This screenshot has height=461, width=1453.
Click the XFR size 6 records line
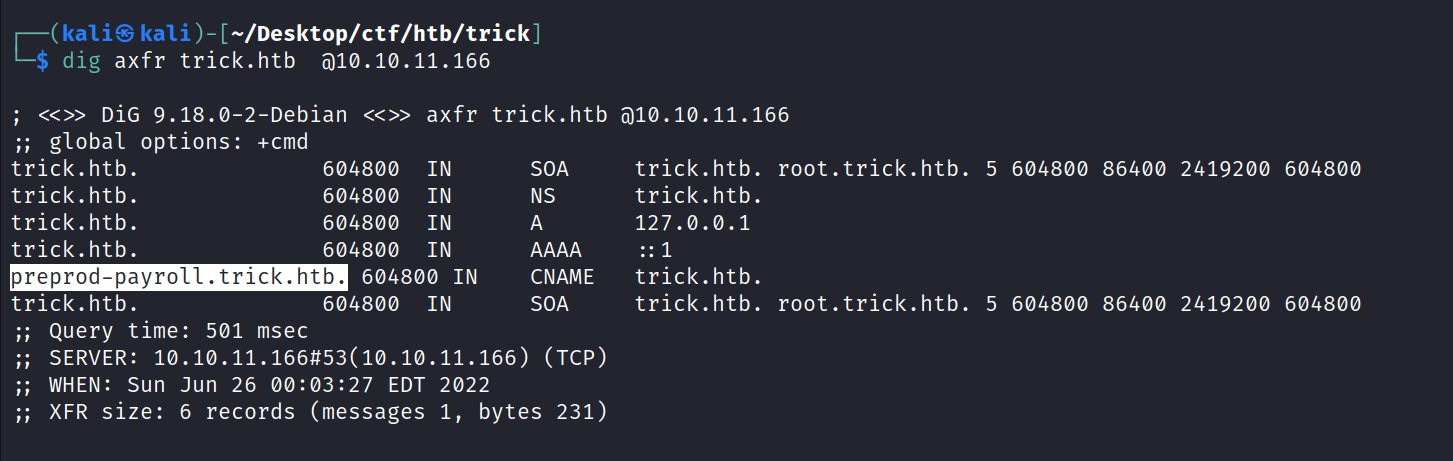tap(309, 412)
